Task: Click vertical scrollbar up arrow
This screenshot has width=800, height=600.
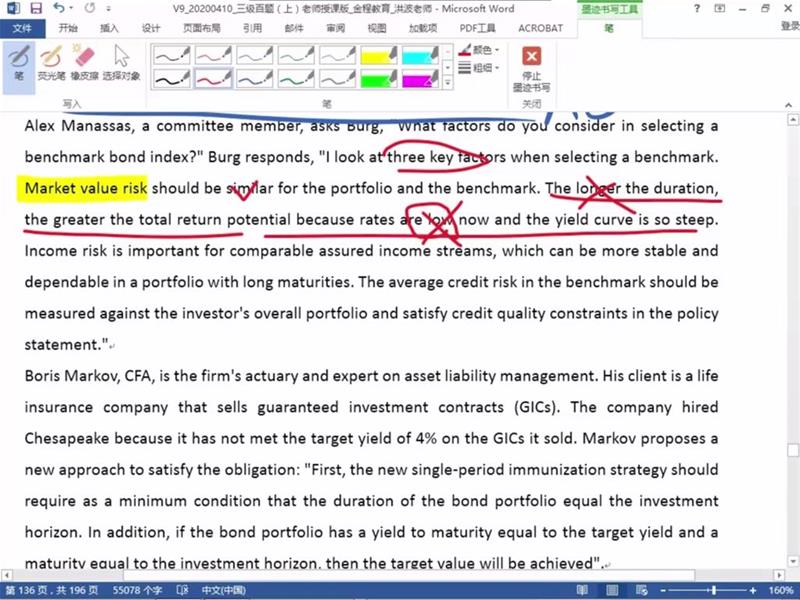Action: 793,120
